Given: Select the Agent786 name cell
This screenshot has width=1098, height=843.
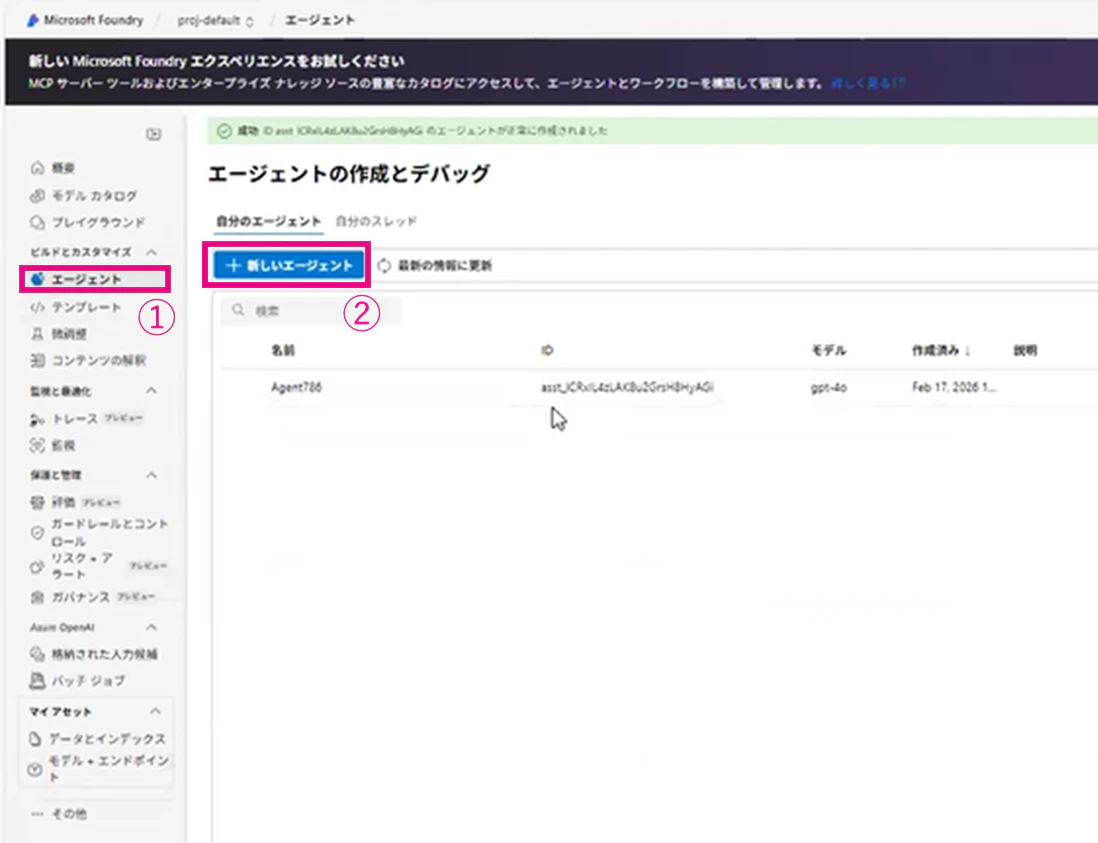Looking at the screenshot, I should (x=296, y=387).
